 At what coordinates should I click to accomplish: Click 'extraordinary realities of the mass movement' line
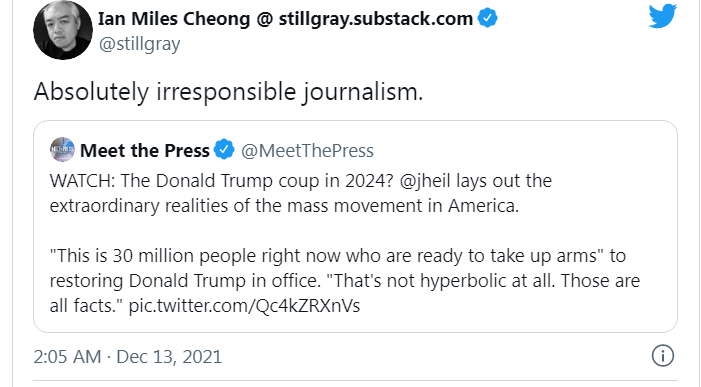[284, 206]
